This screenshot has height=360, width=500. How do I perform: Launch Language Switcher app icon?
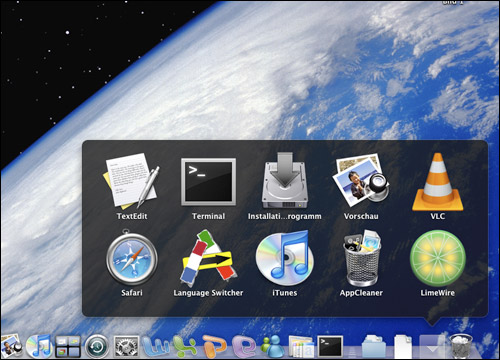point(208,258)
